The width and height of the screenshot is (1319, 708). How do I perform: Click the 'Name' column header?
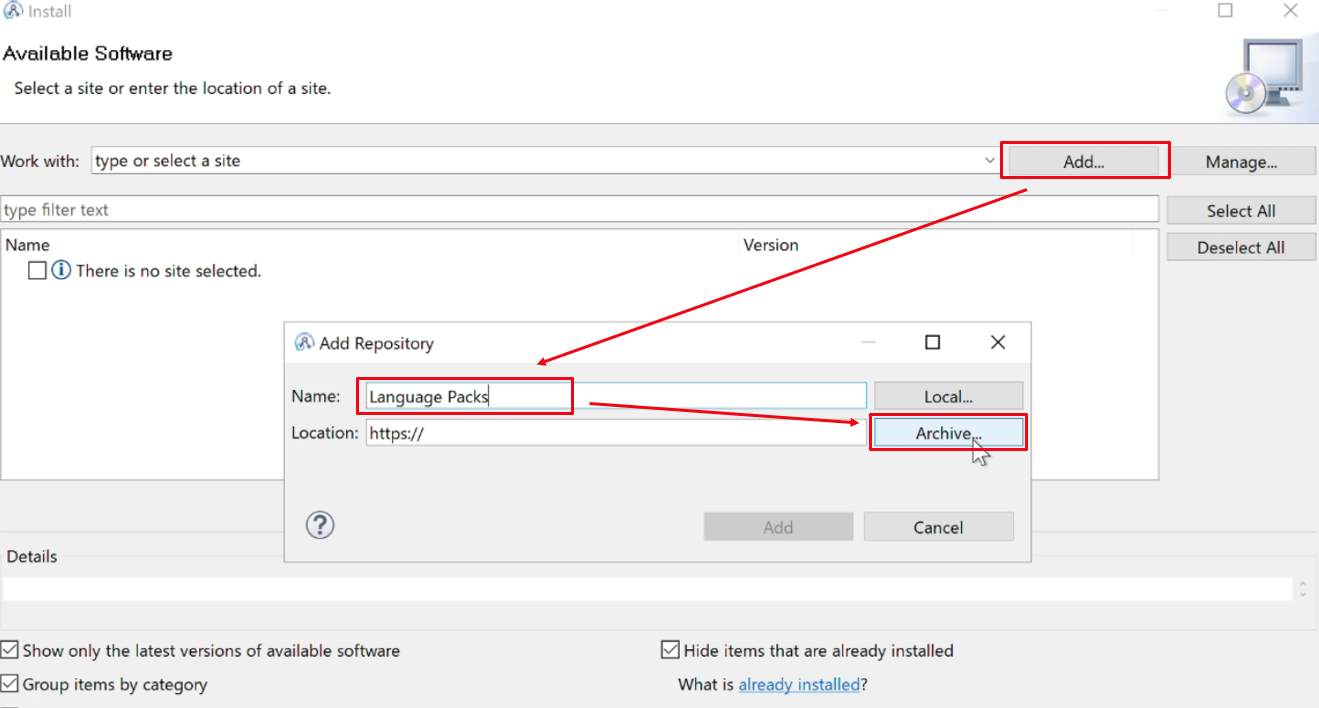pyautogui.click(x=28, y=244)
